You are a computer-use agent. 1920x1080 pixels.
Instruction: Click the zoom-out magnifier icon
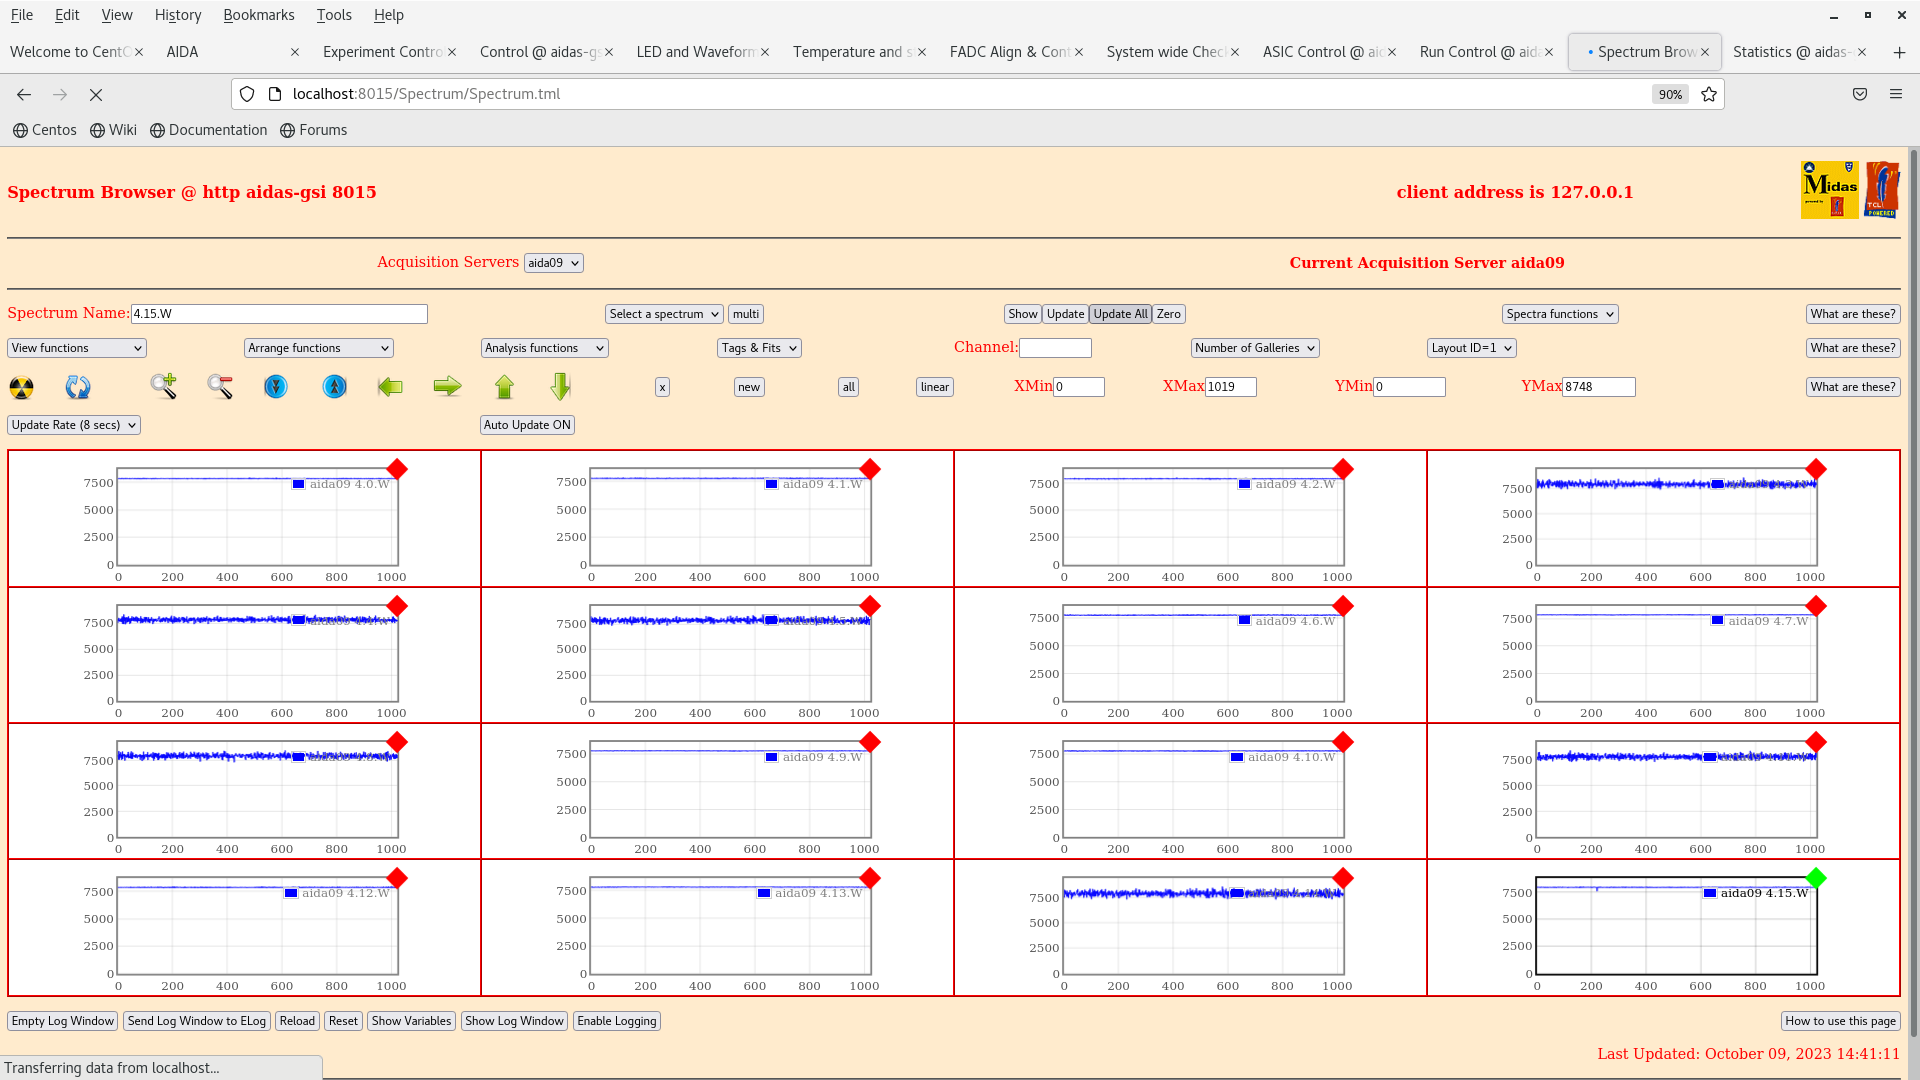point(220,386)
